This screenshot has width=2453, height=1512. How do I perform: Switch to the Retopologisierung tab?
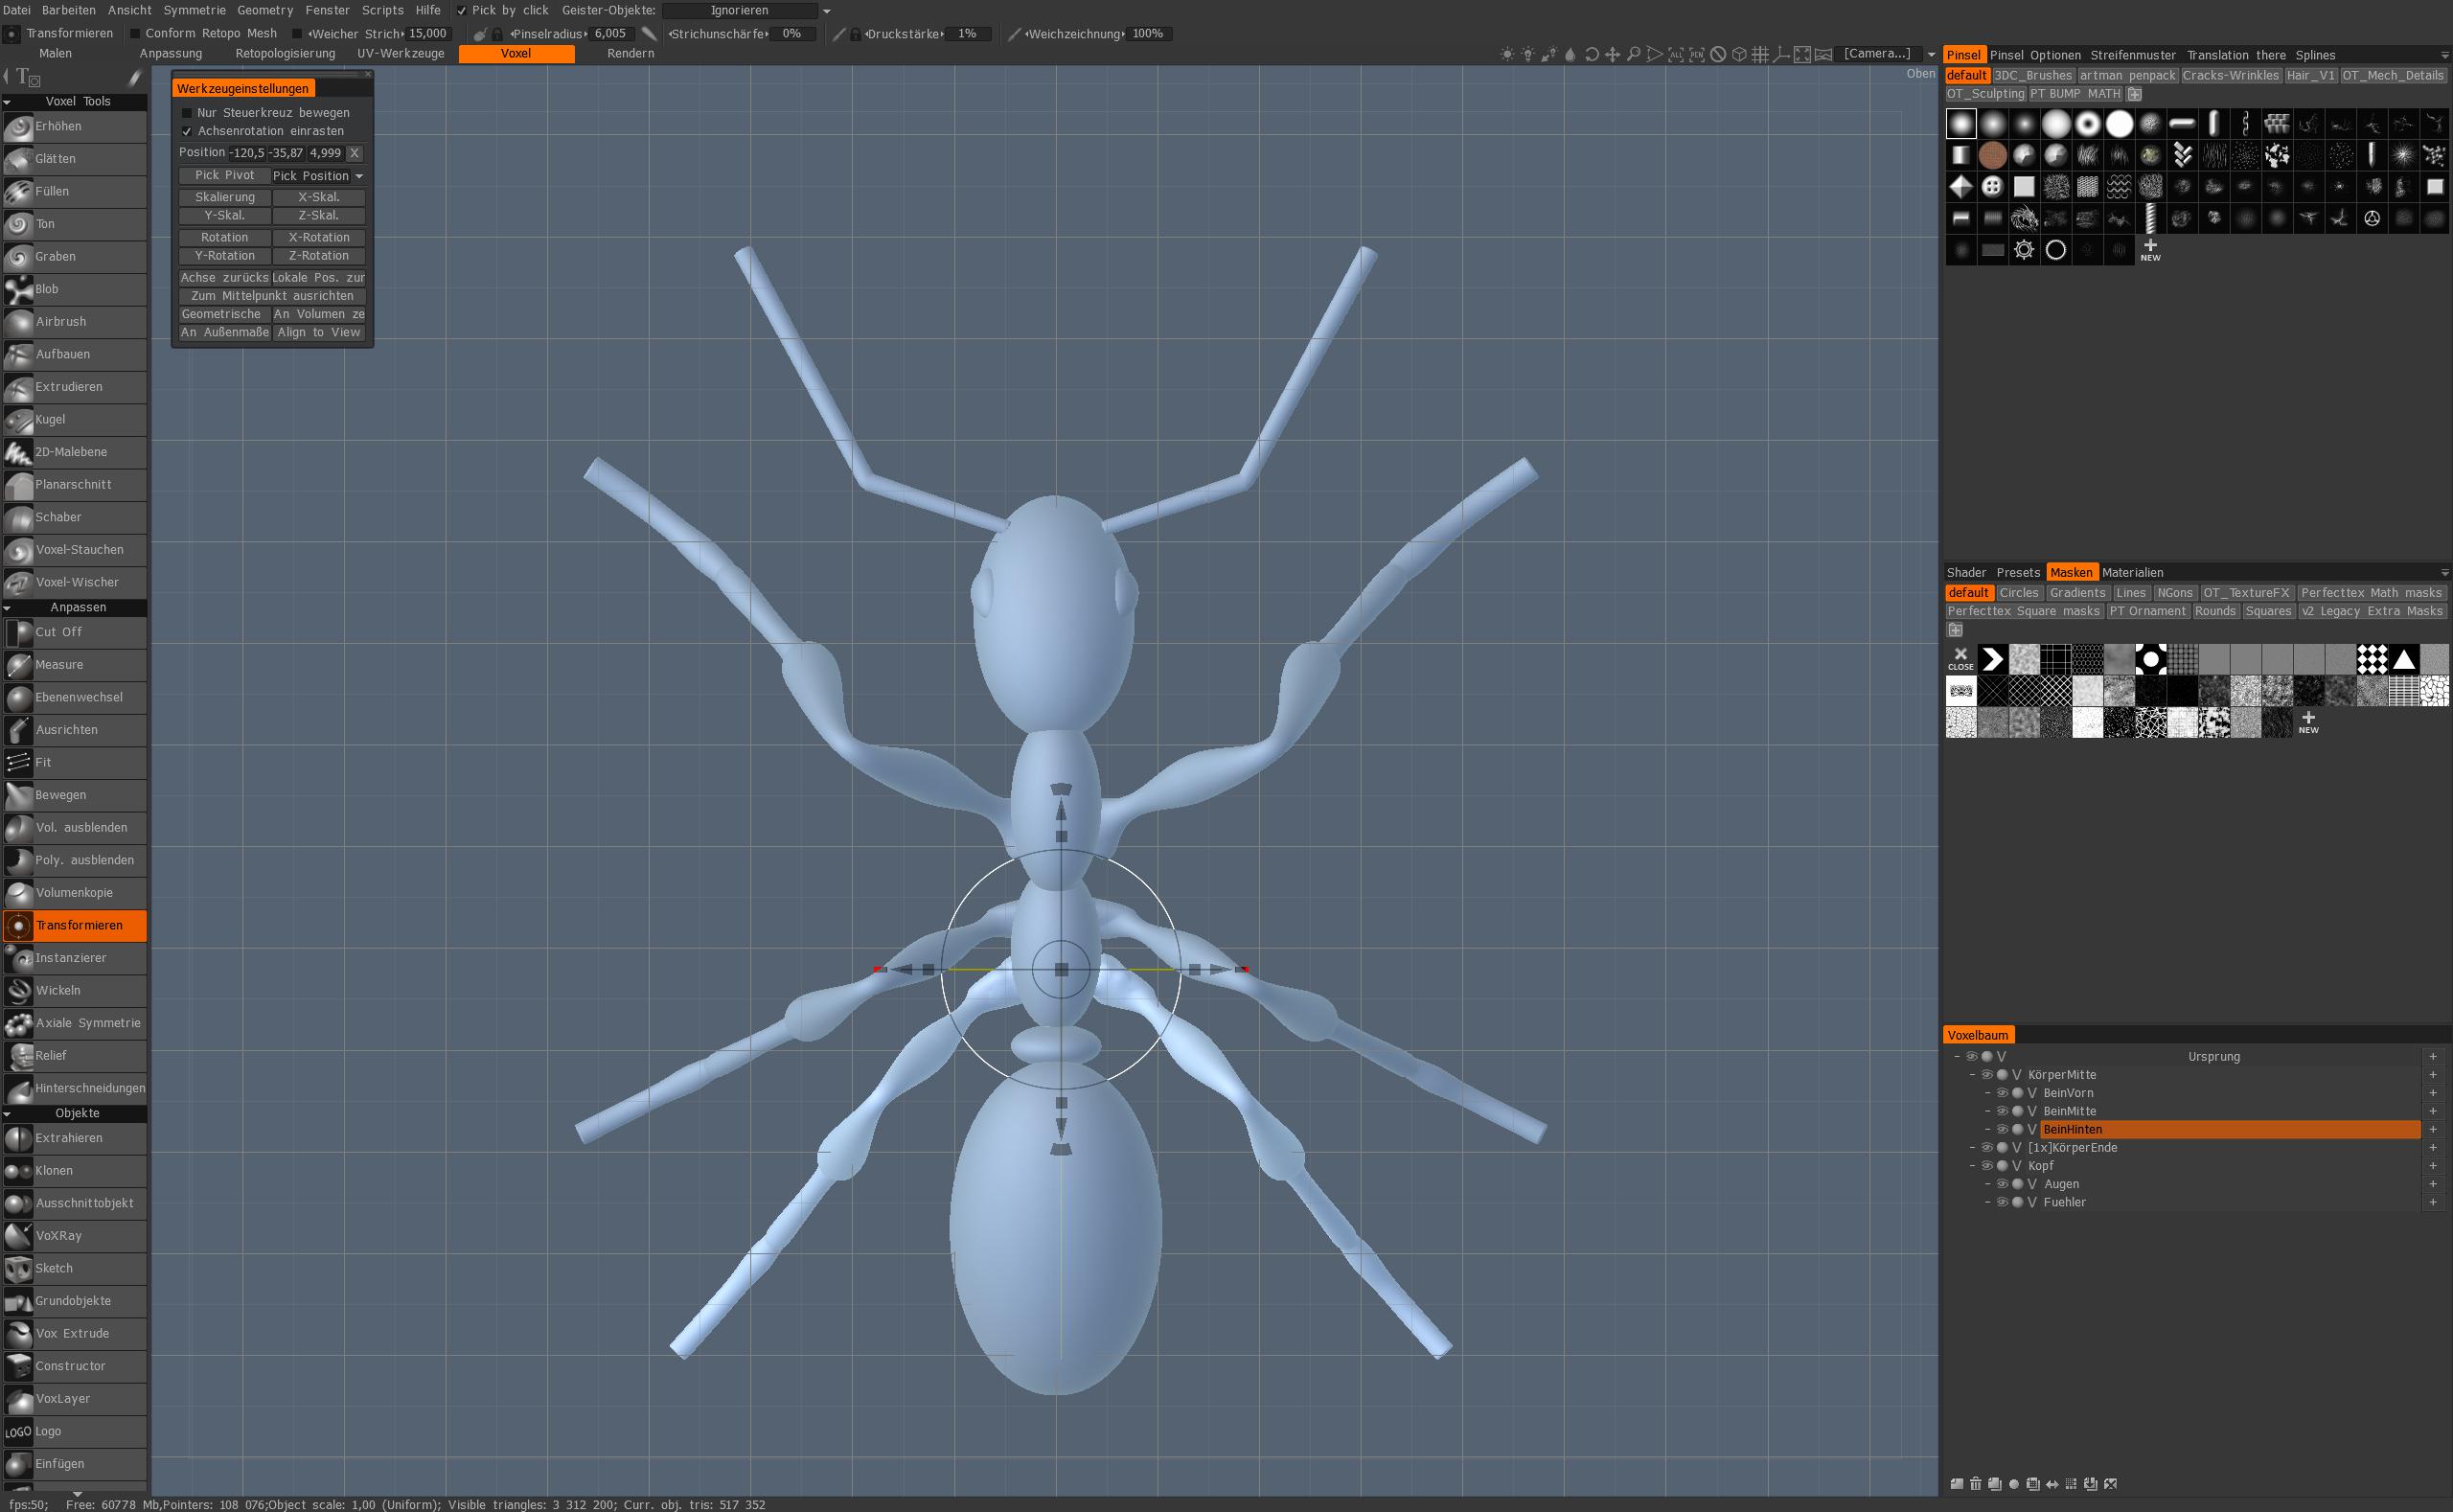[285, 54]
